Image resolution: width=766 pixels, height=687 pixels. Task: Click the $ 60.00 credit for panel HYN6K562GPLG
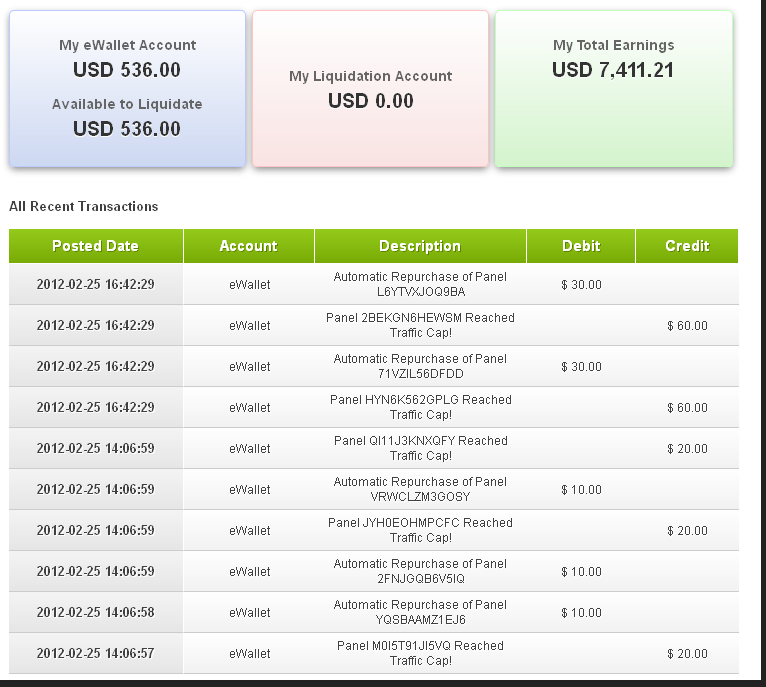[687, 408]
